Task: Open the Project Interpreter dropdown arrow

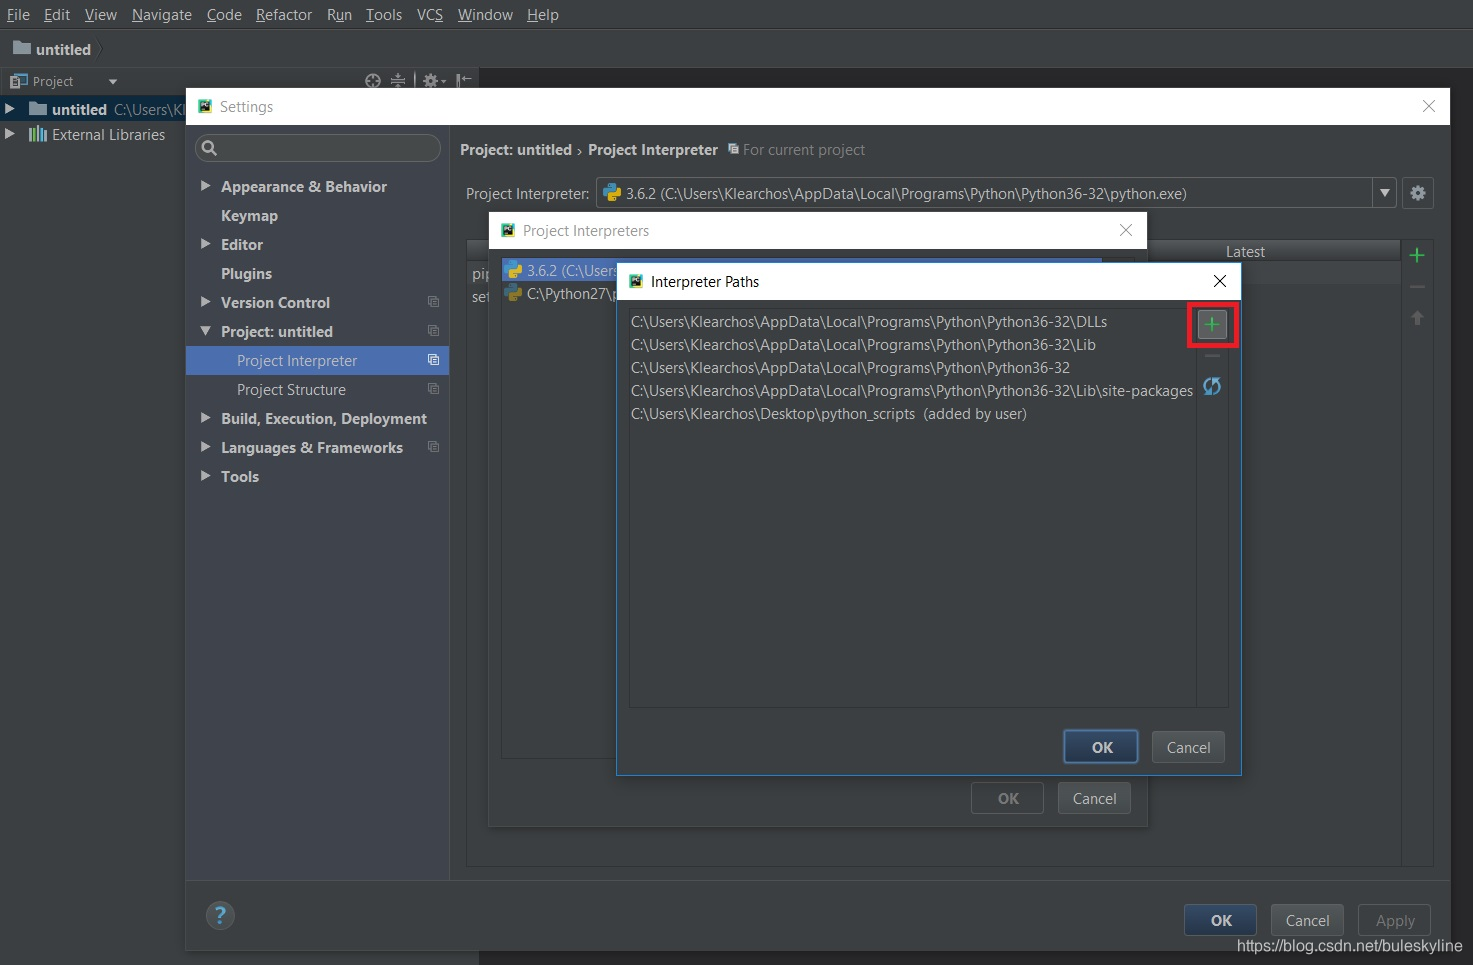Action: 1385,193
